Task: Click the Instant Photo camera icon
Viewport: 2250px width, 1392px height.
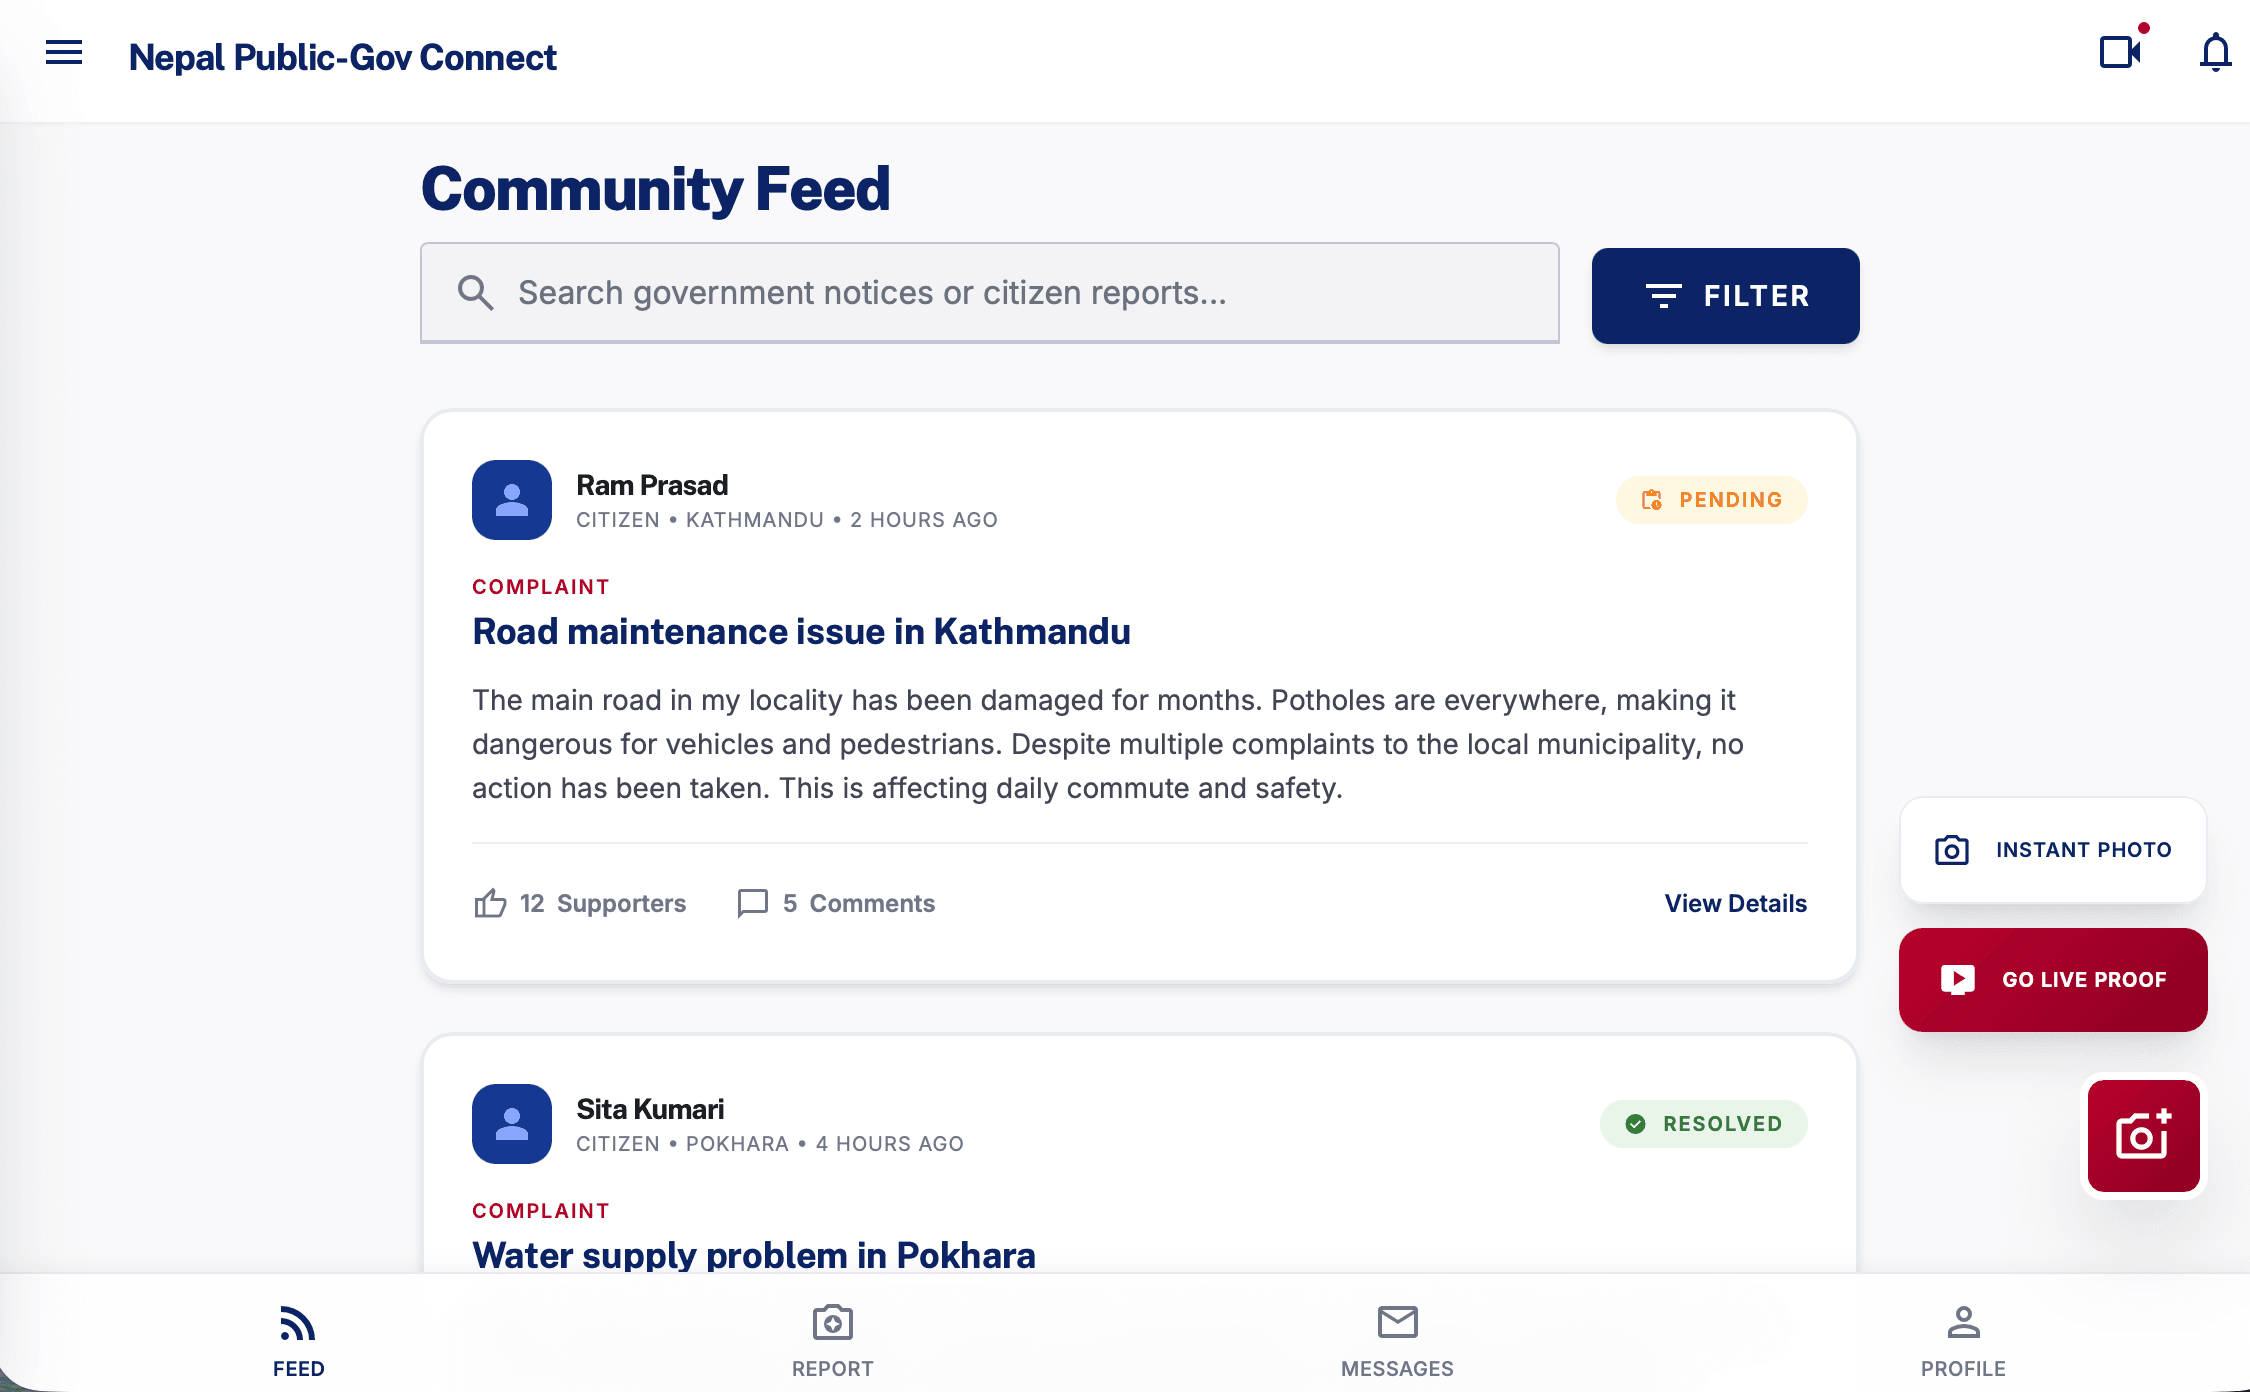Action: point(1951,849)
